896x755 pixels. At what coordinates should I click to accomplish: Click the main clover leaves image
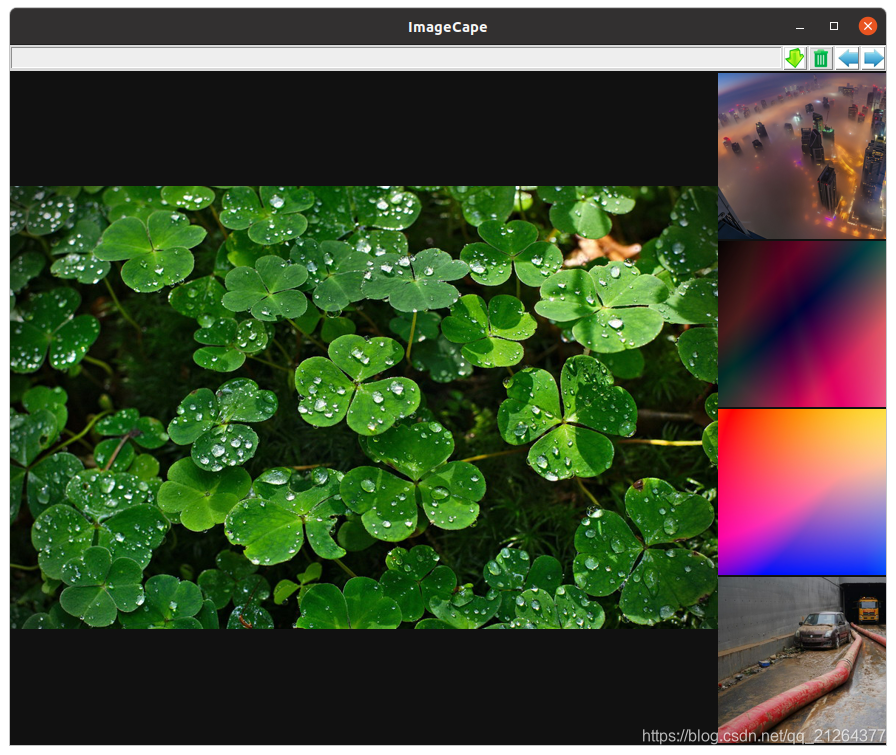coord(364,408)
